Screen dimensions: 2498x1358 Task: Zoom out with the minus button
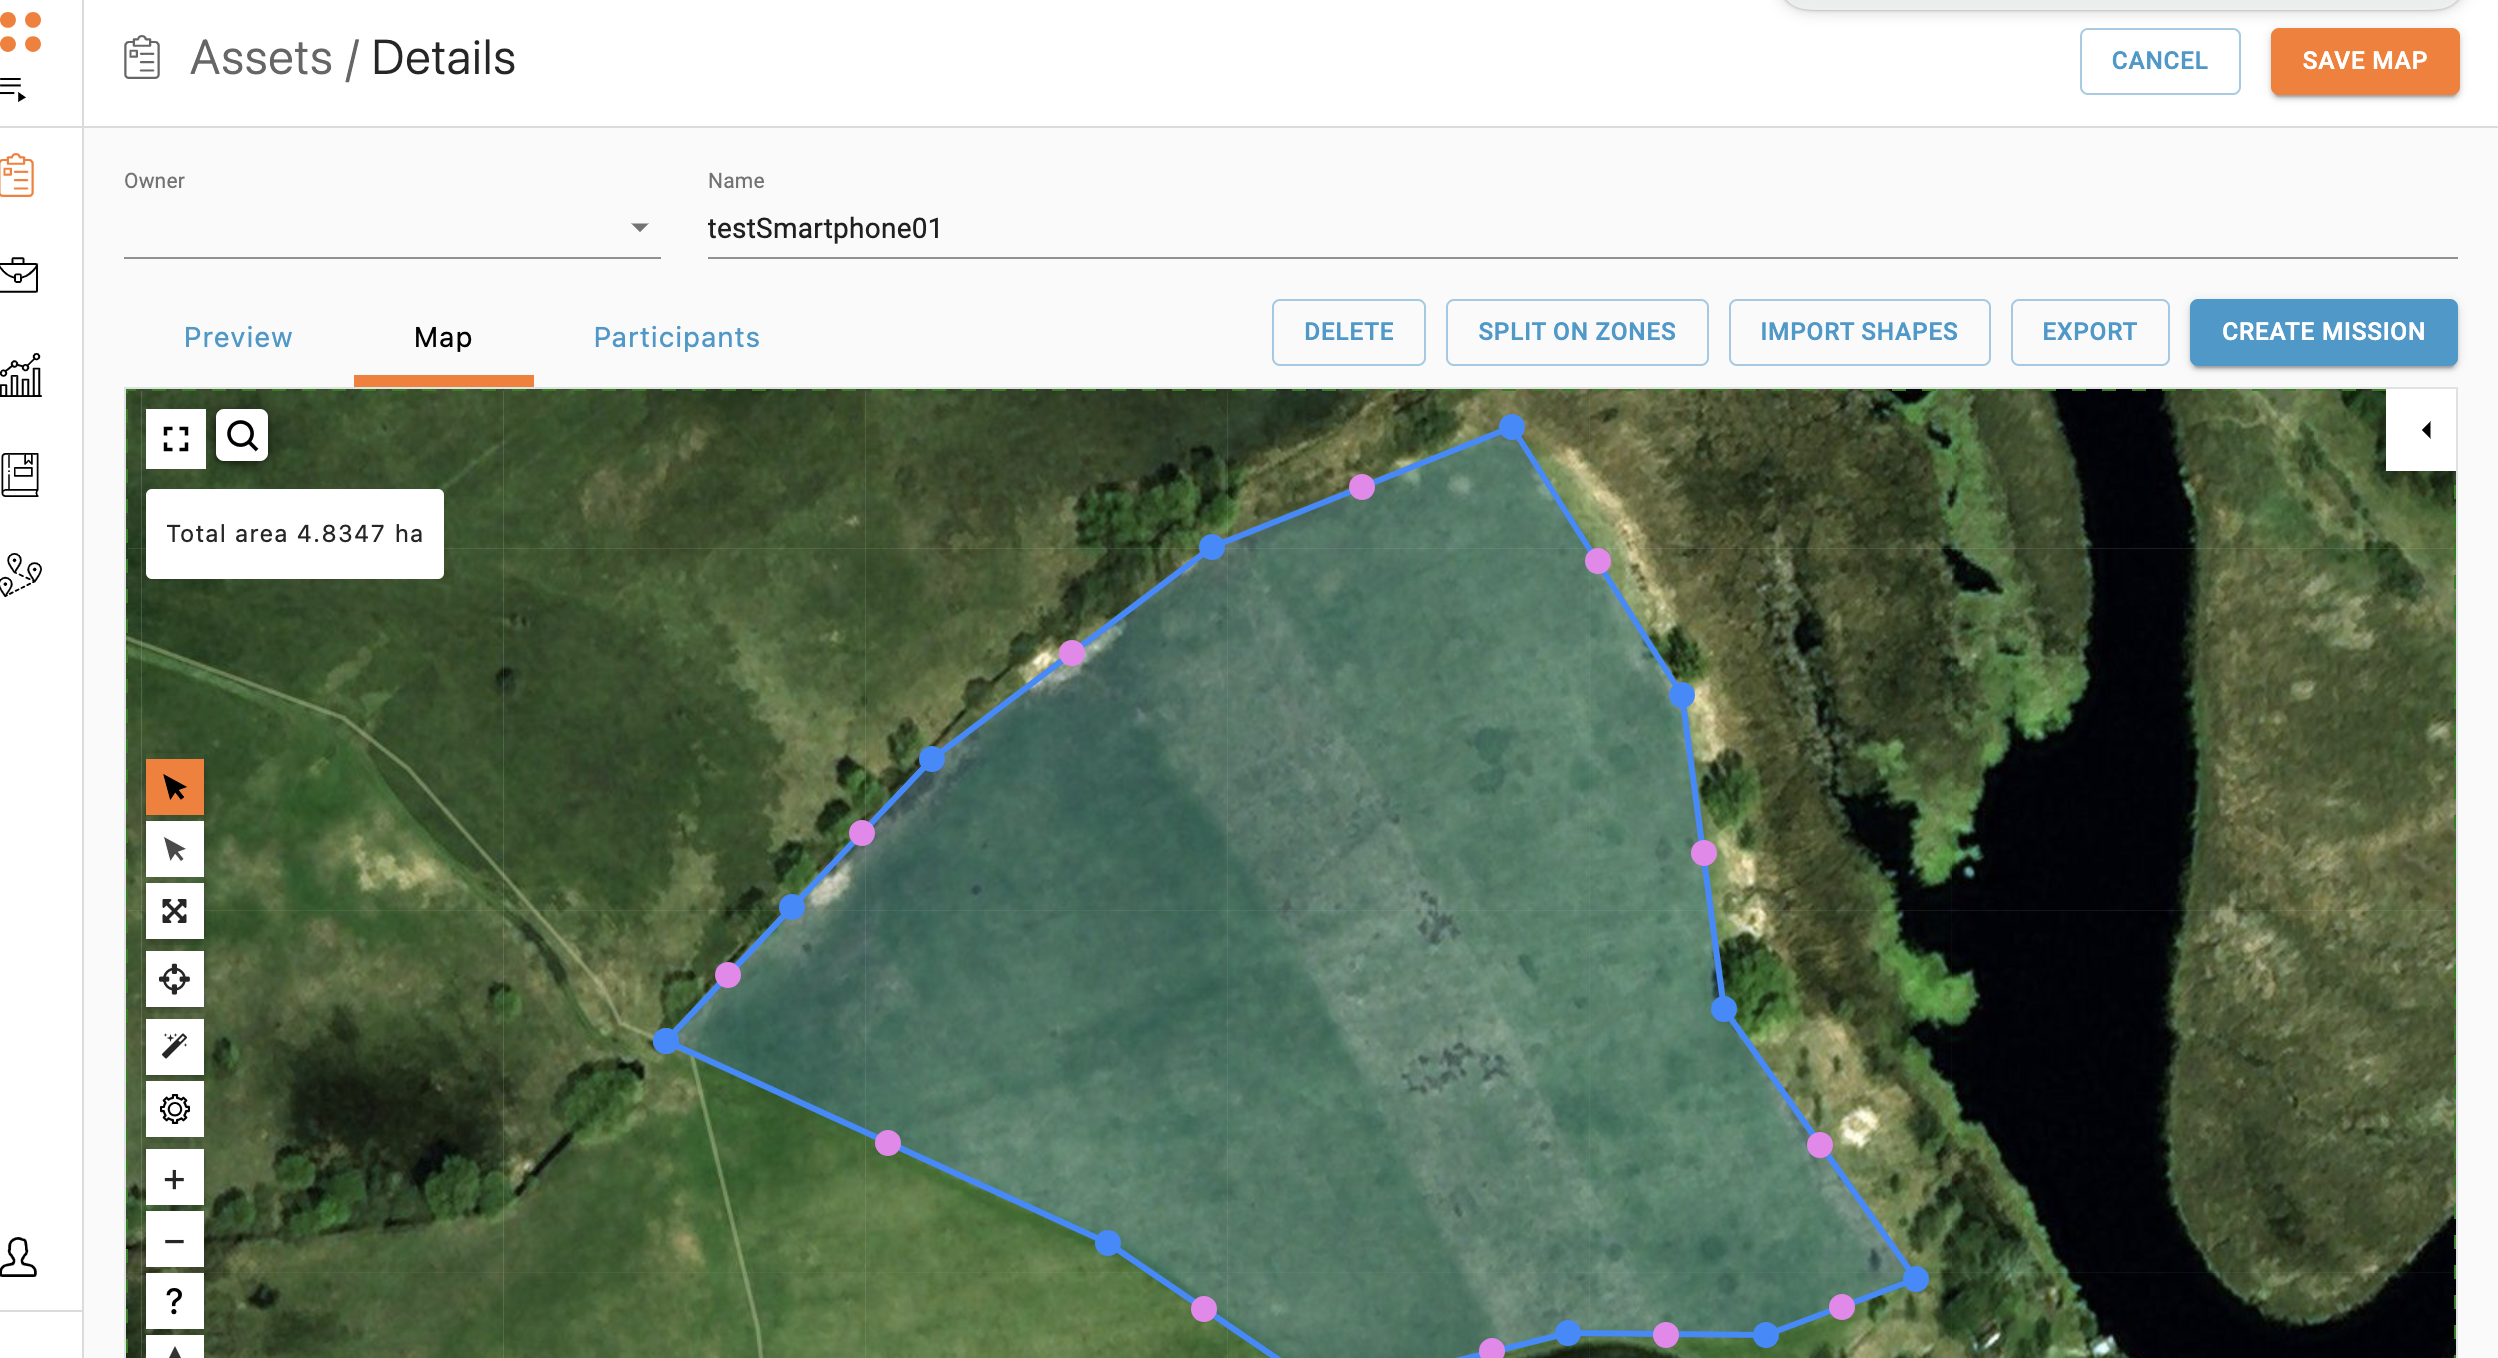[175, 1241]
